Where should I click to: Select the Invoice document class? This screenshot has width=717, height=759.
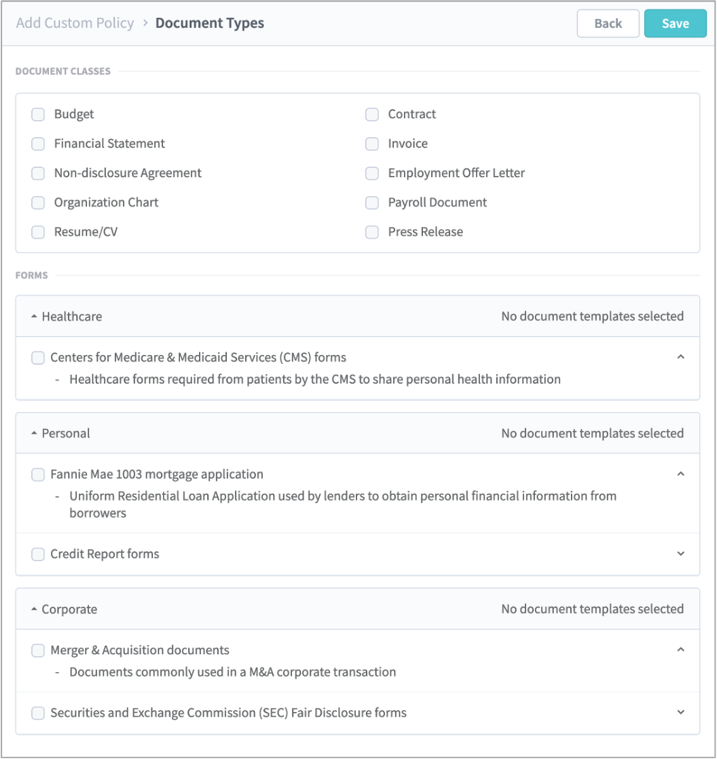click(x=372, y=144)
